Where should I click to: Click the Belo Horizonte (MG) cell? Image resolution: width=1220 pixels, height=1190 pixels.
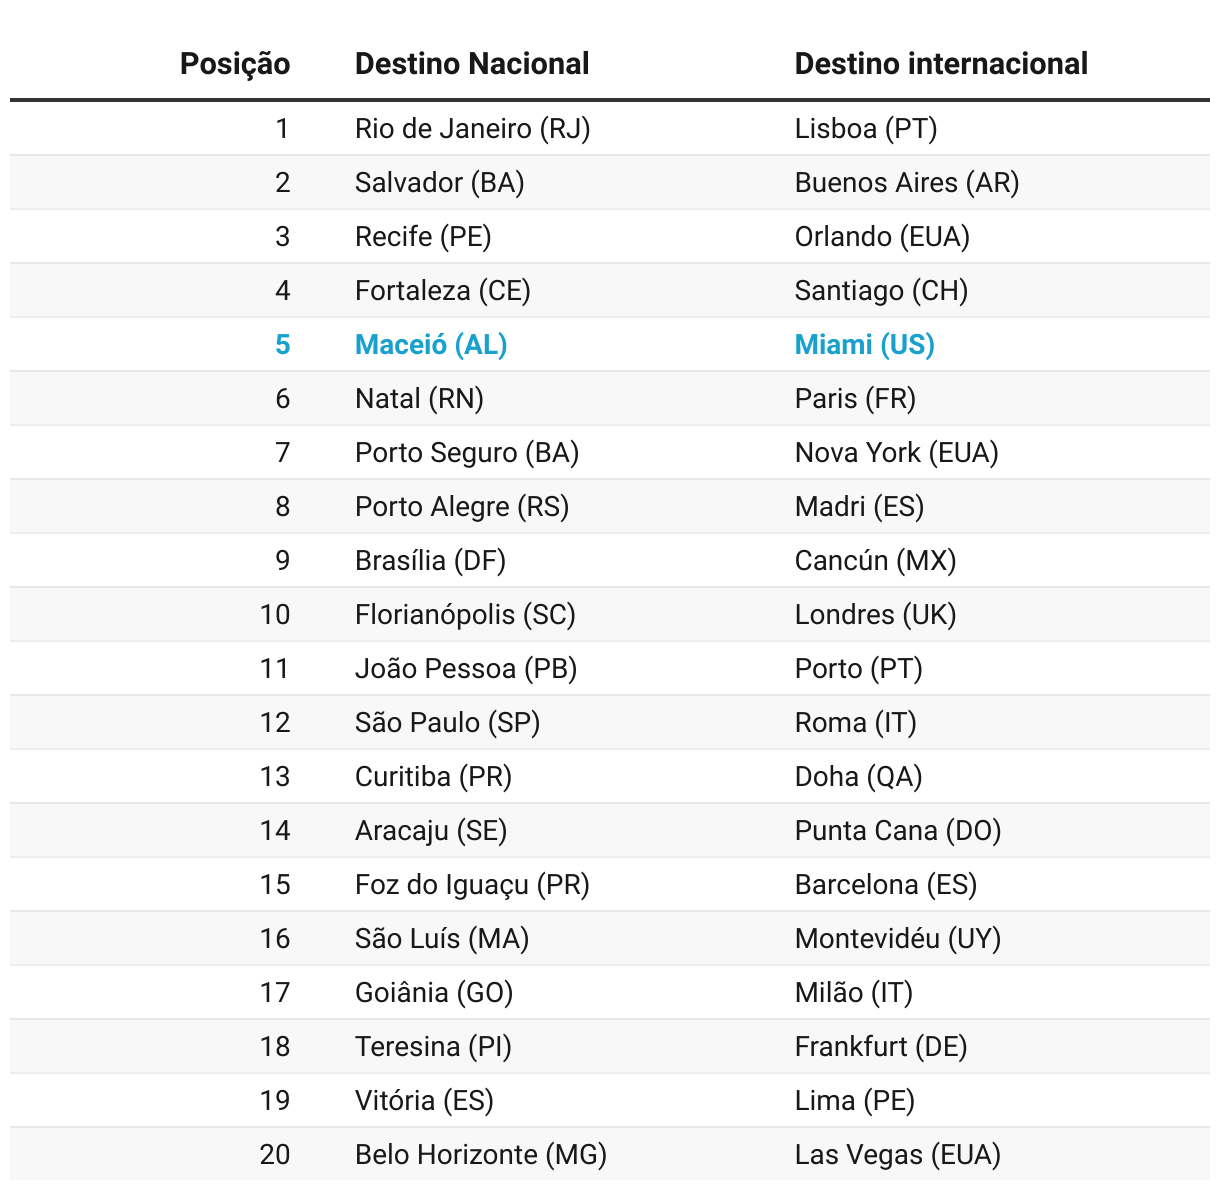coord(481,1155)
